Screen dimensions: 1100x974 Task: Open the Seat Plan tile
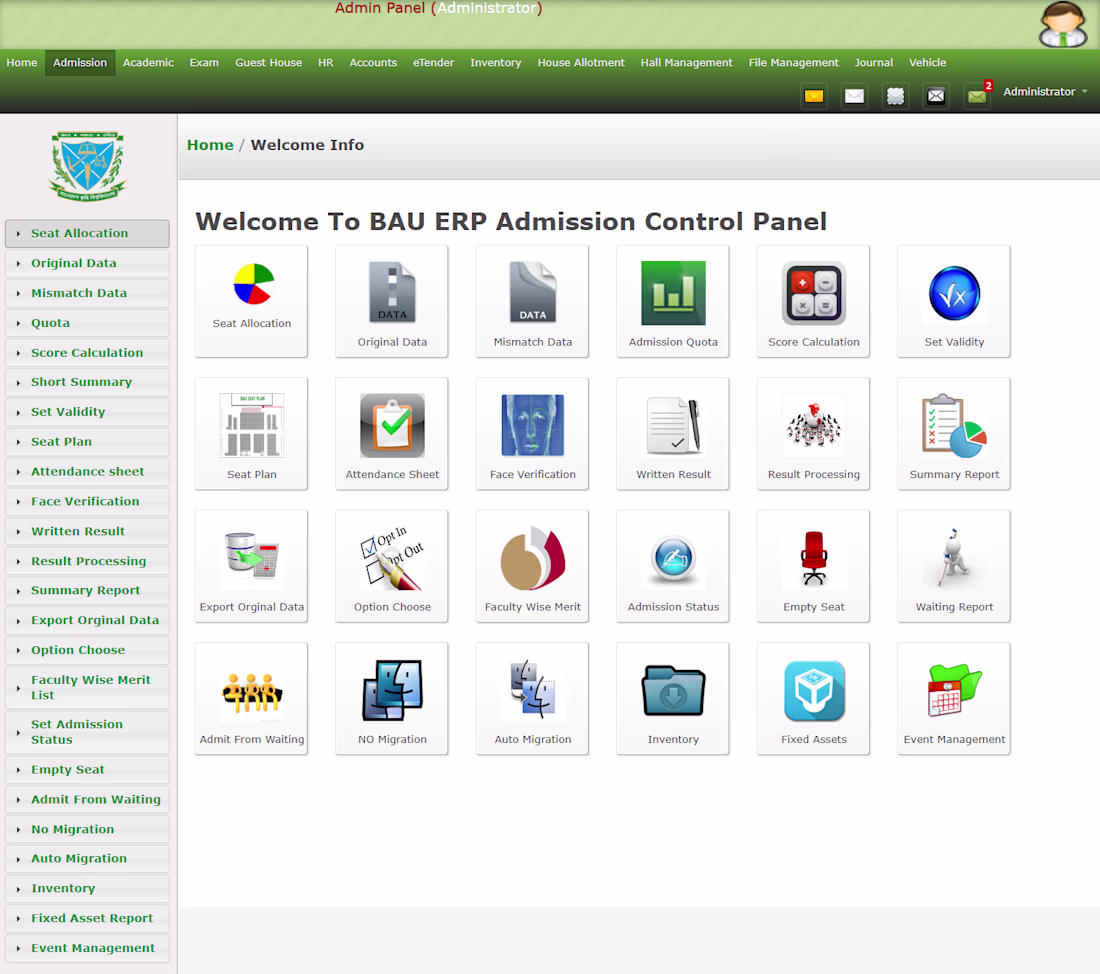point(251,434)
